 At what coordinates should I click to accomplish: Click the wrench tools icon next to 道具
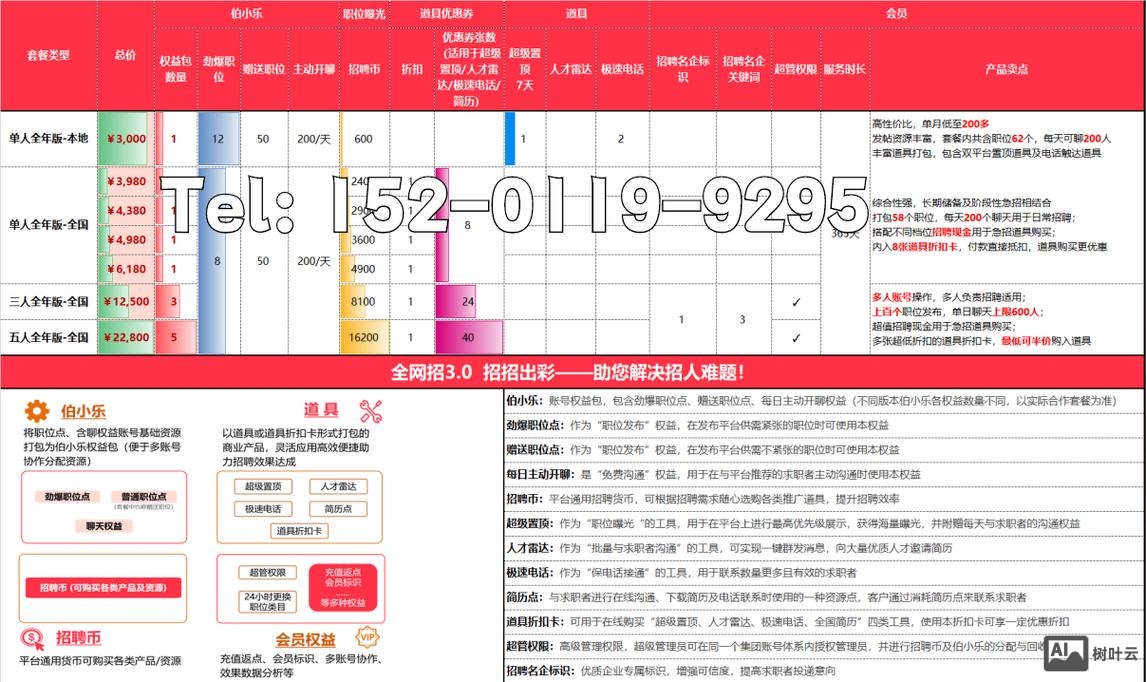[x=369, y=412]
